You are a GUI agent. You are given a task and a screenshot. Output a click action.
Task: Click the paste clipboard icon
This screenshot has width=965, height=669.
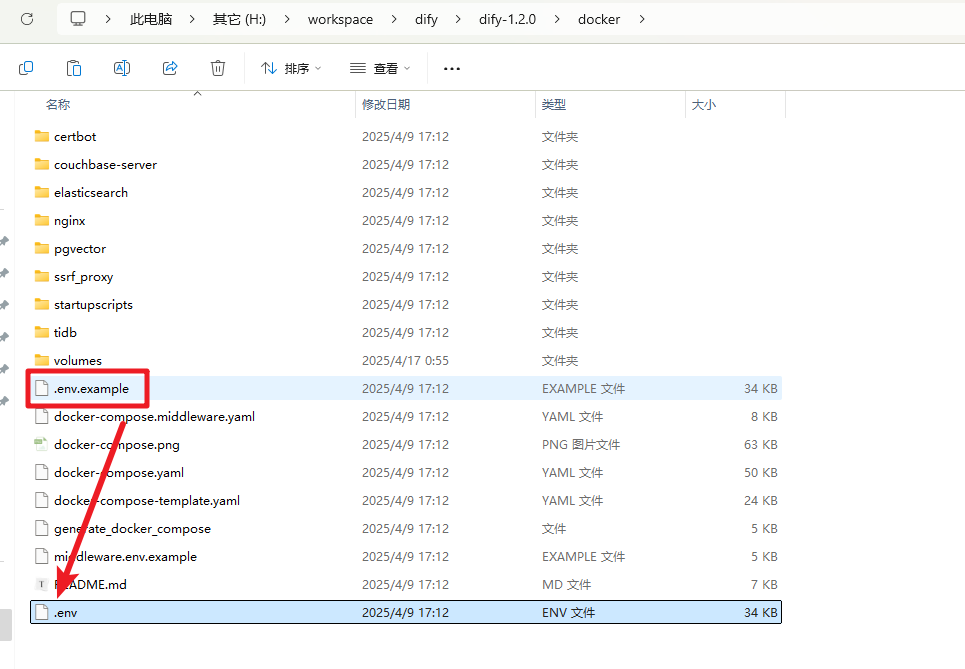point(74,68)
